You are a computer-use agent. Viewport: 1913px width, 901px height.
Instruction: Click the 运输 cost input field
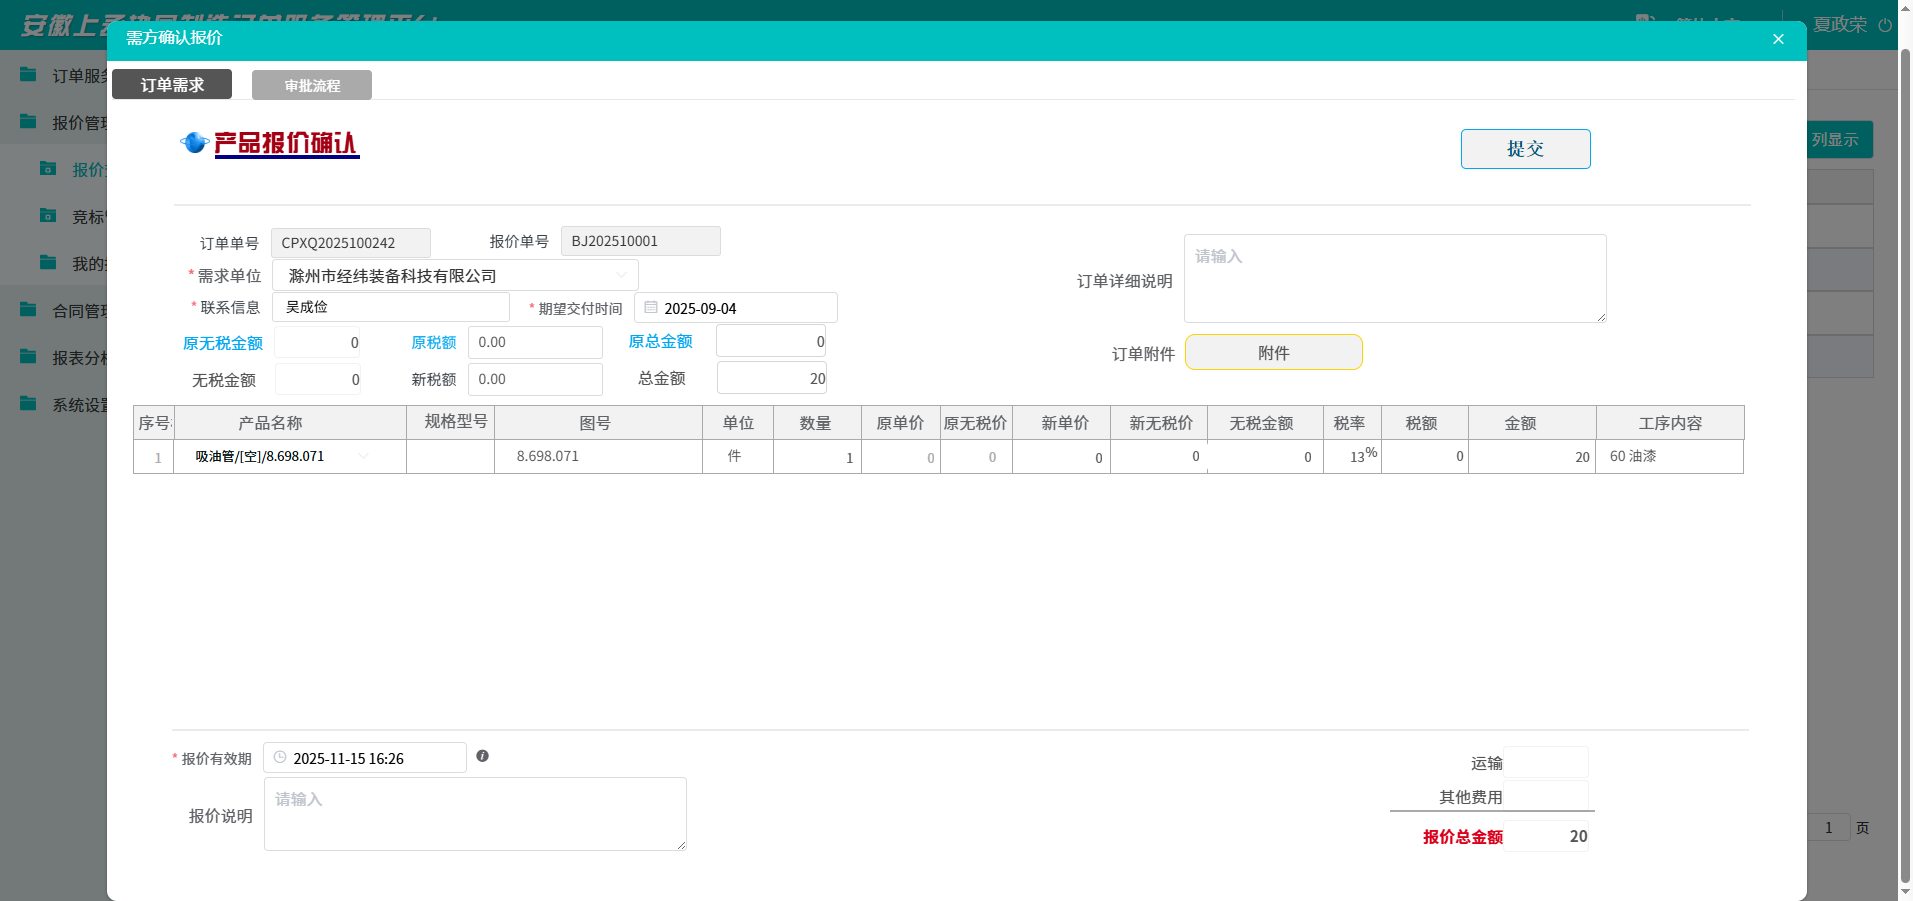pos(1545,762)
